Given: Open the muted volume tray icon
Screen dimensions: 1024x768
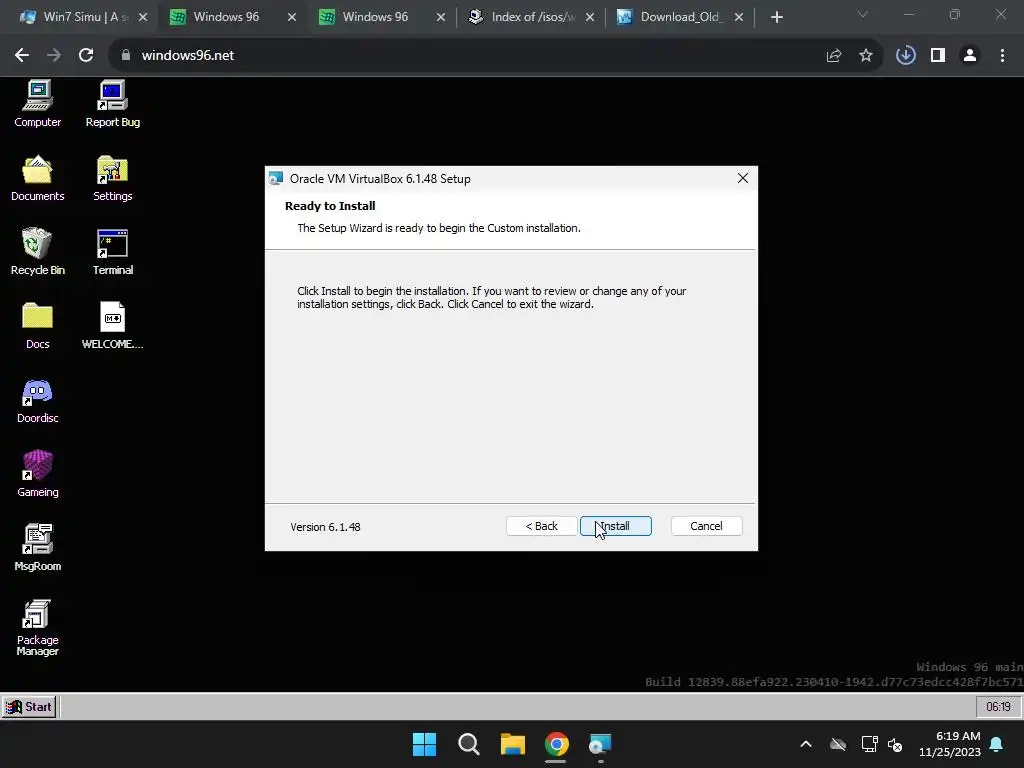Looking at the screenshot, I should [x=895, y=744].
